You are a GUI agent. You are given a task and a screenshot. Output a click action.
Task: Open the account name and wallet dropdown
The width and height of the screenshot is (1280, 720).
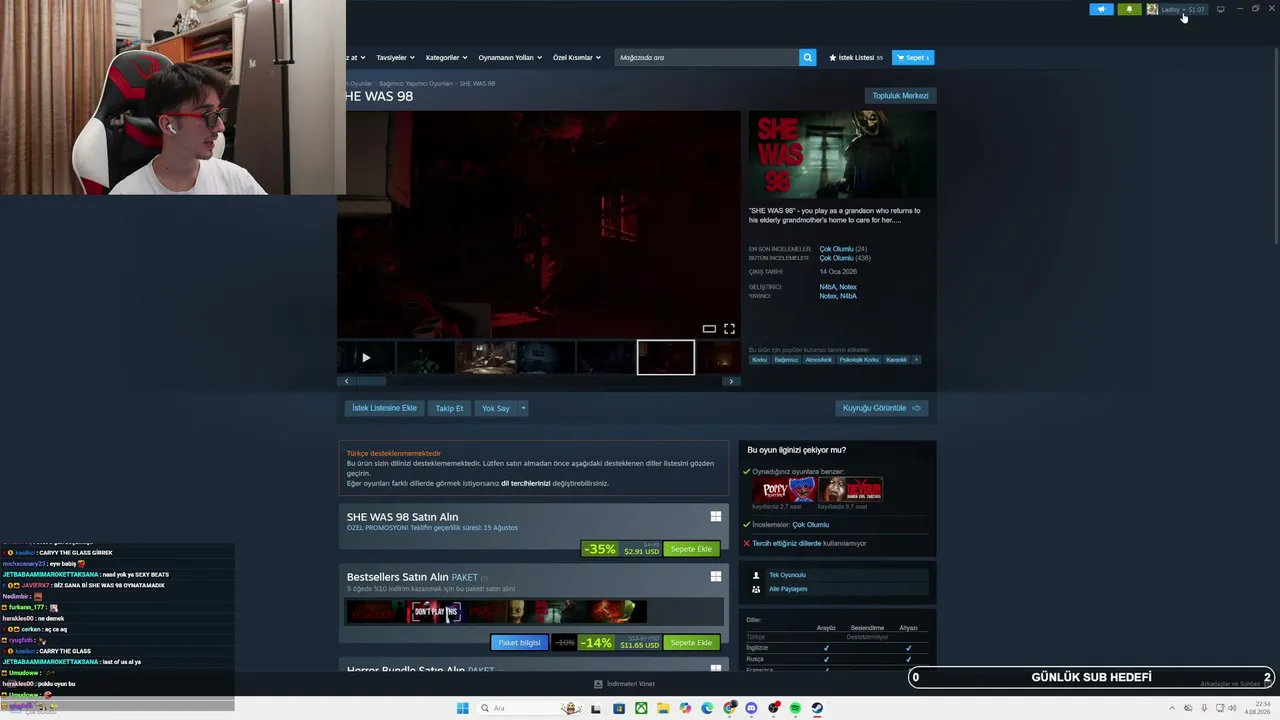click(x=1183, y=9)
